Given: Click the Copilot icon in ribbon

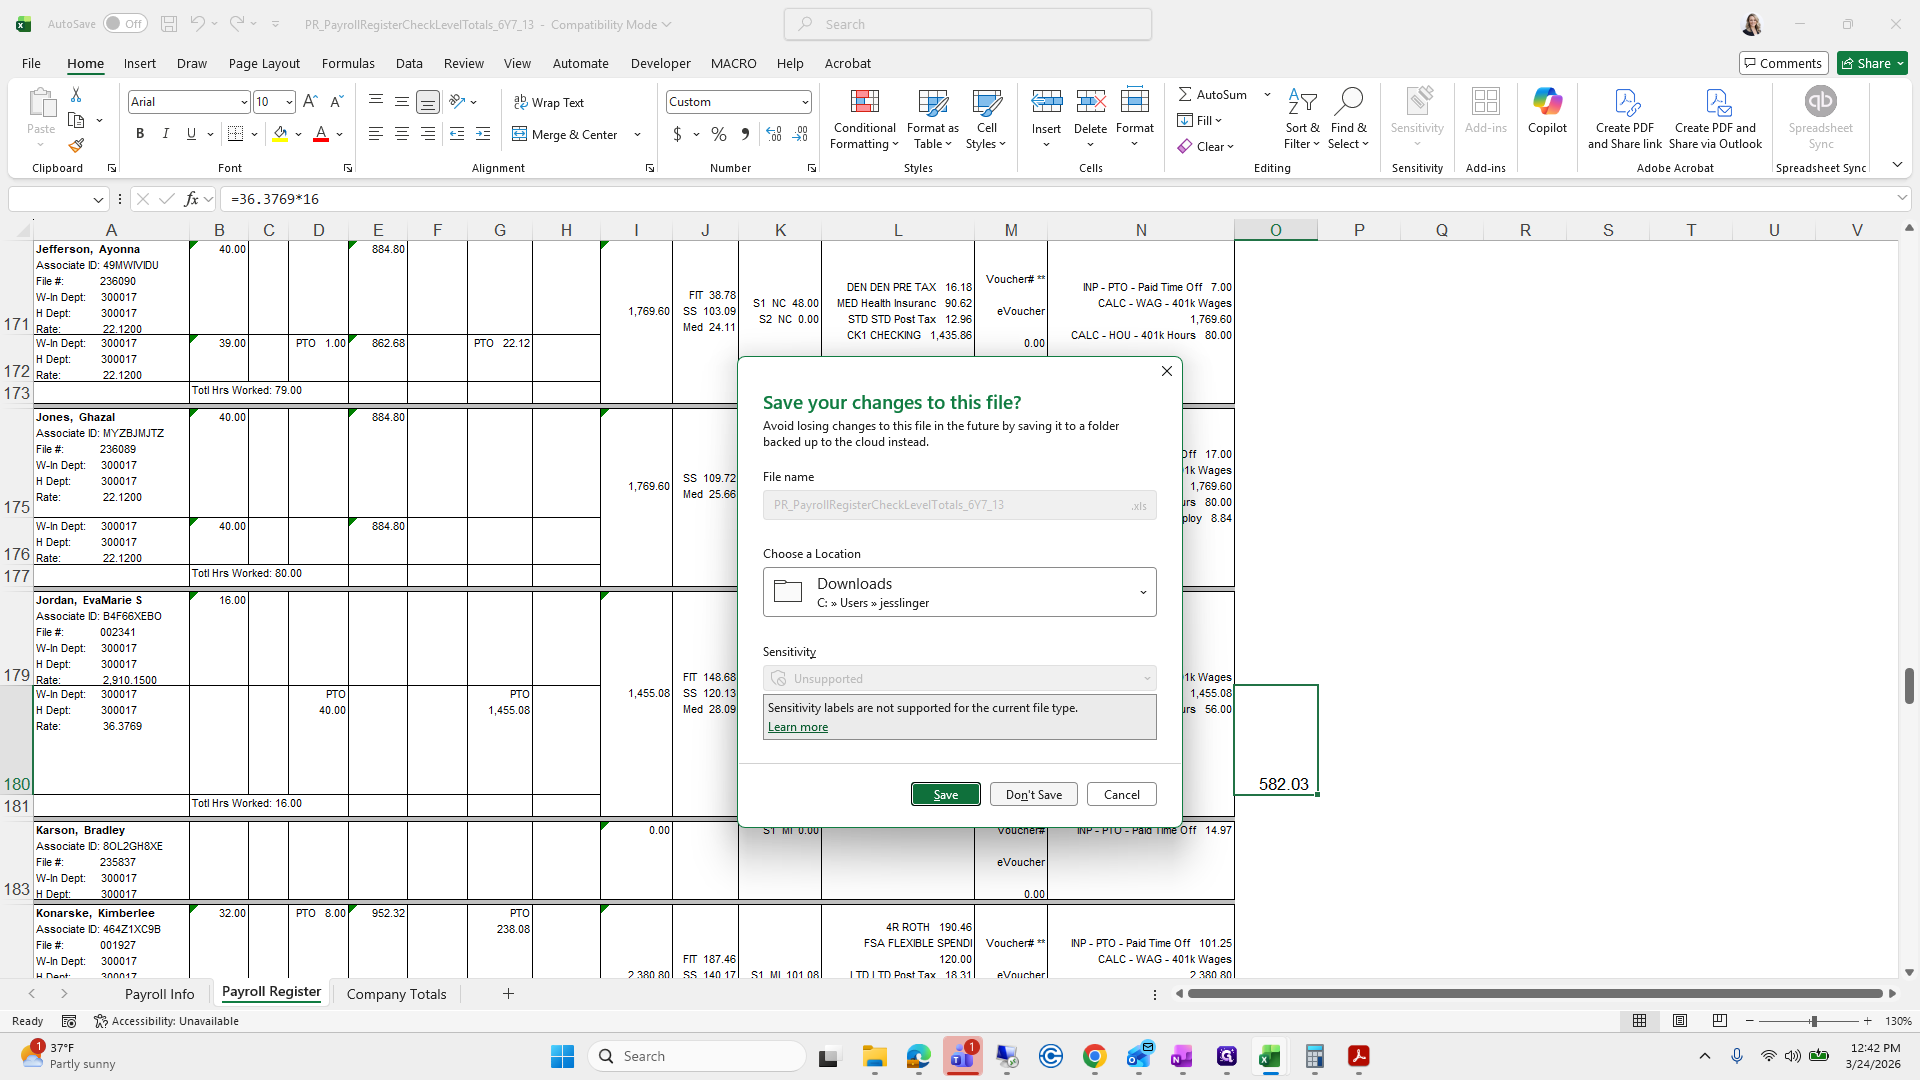Looking at the screenshot, I should pos(1547,102).
